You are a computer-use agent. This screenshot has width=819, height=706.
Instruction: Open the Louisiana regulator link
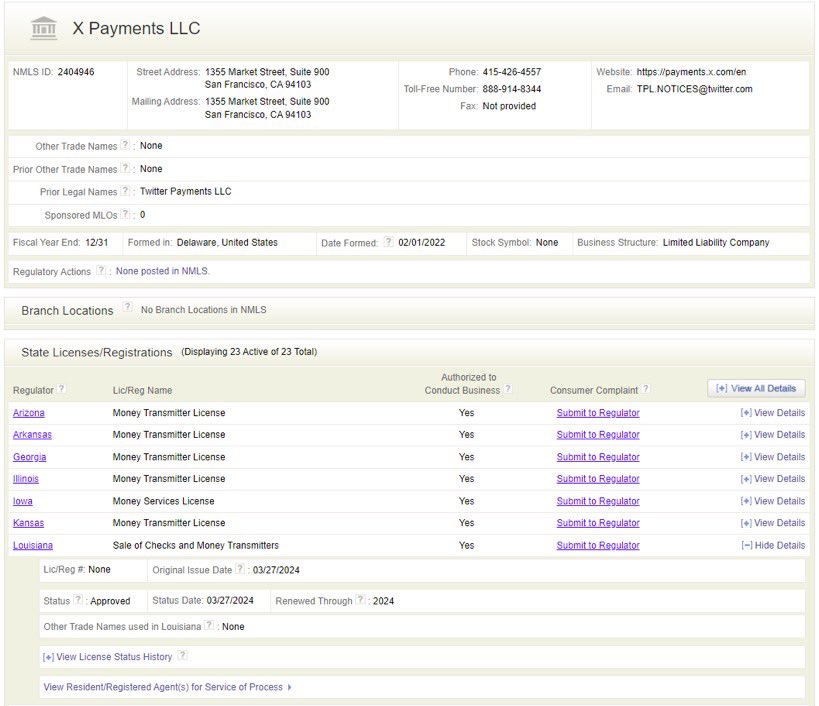33,546
